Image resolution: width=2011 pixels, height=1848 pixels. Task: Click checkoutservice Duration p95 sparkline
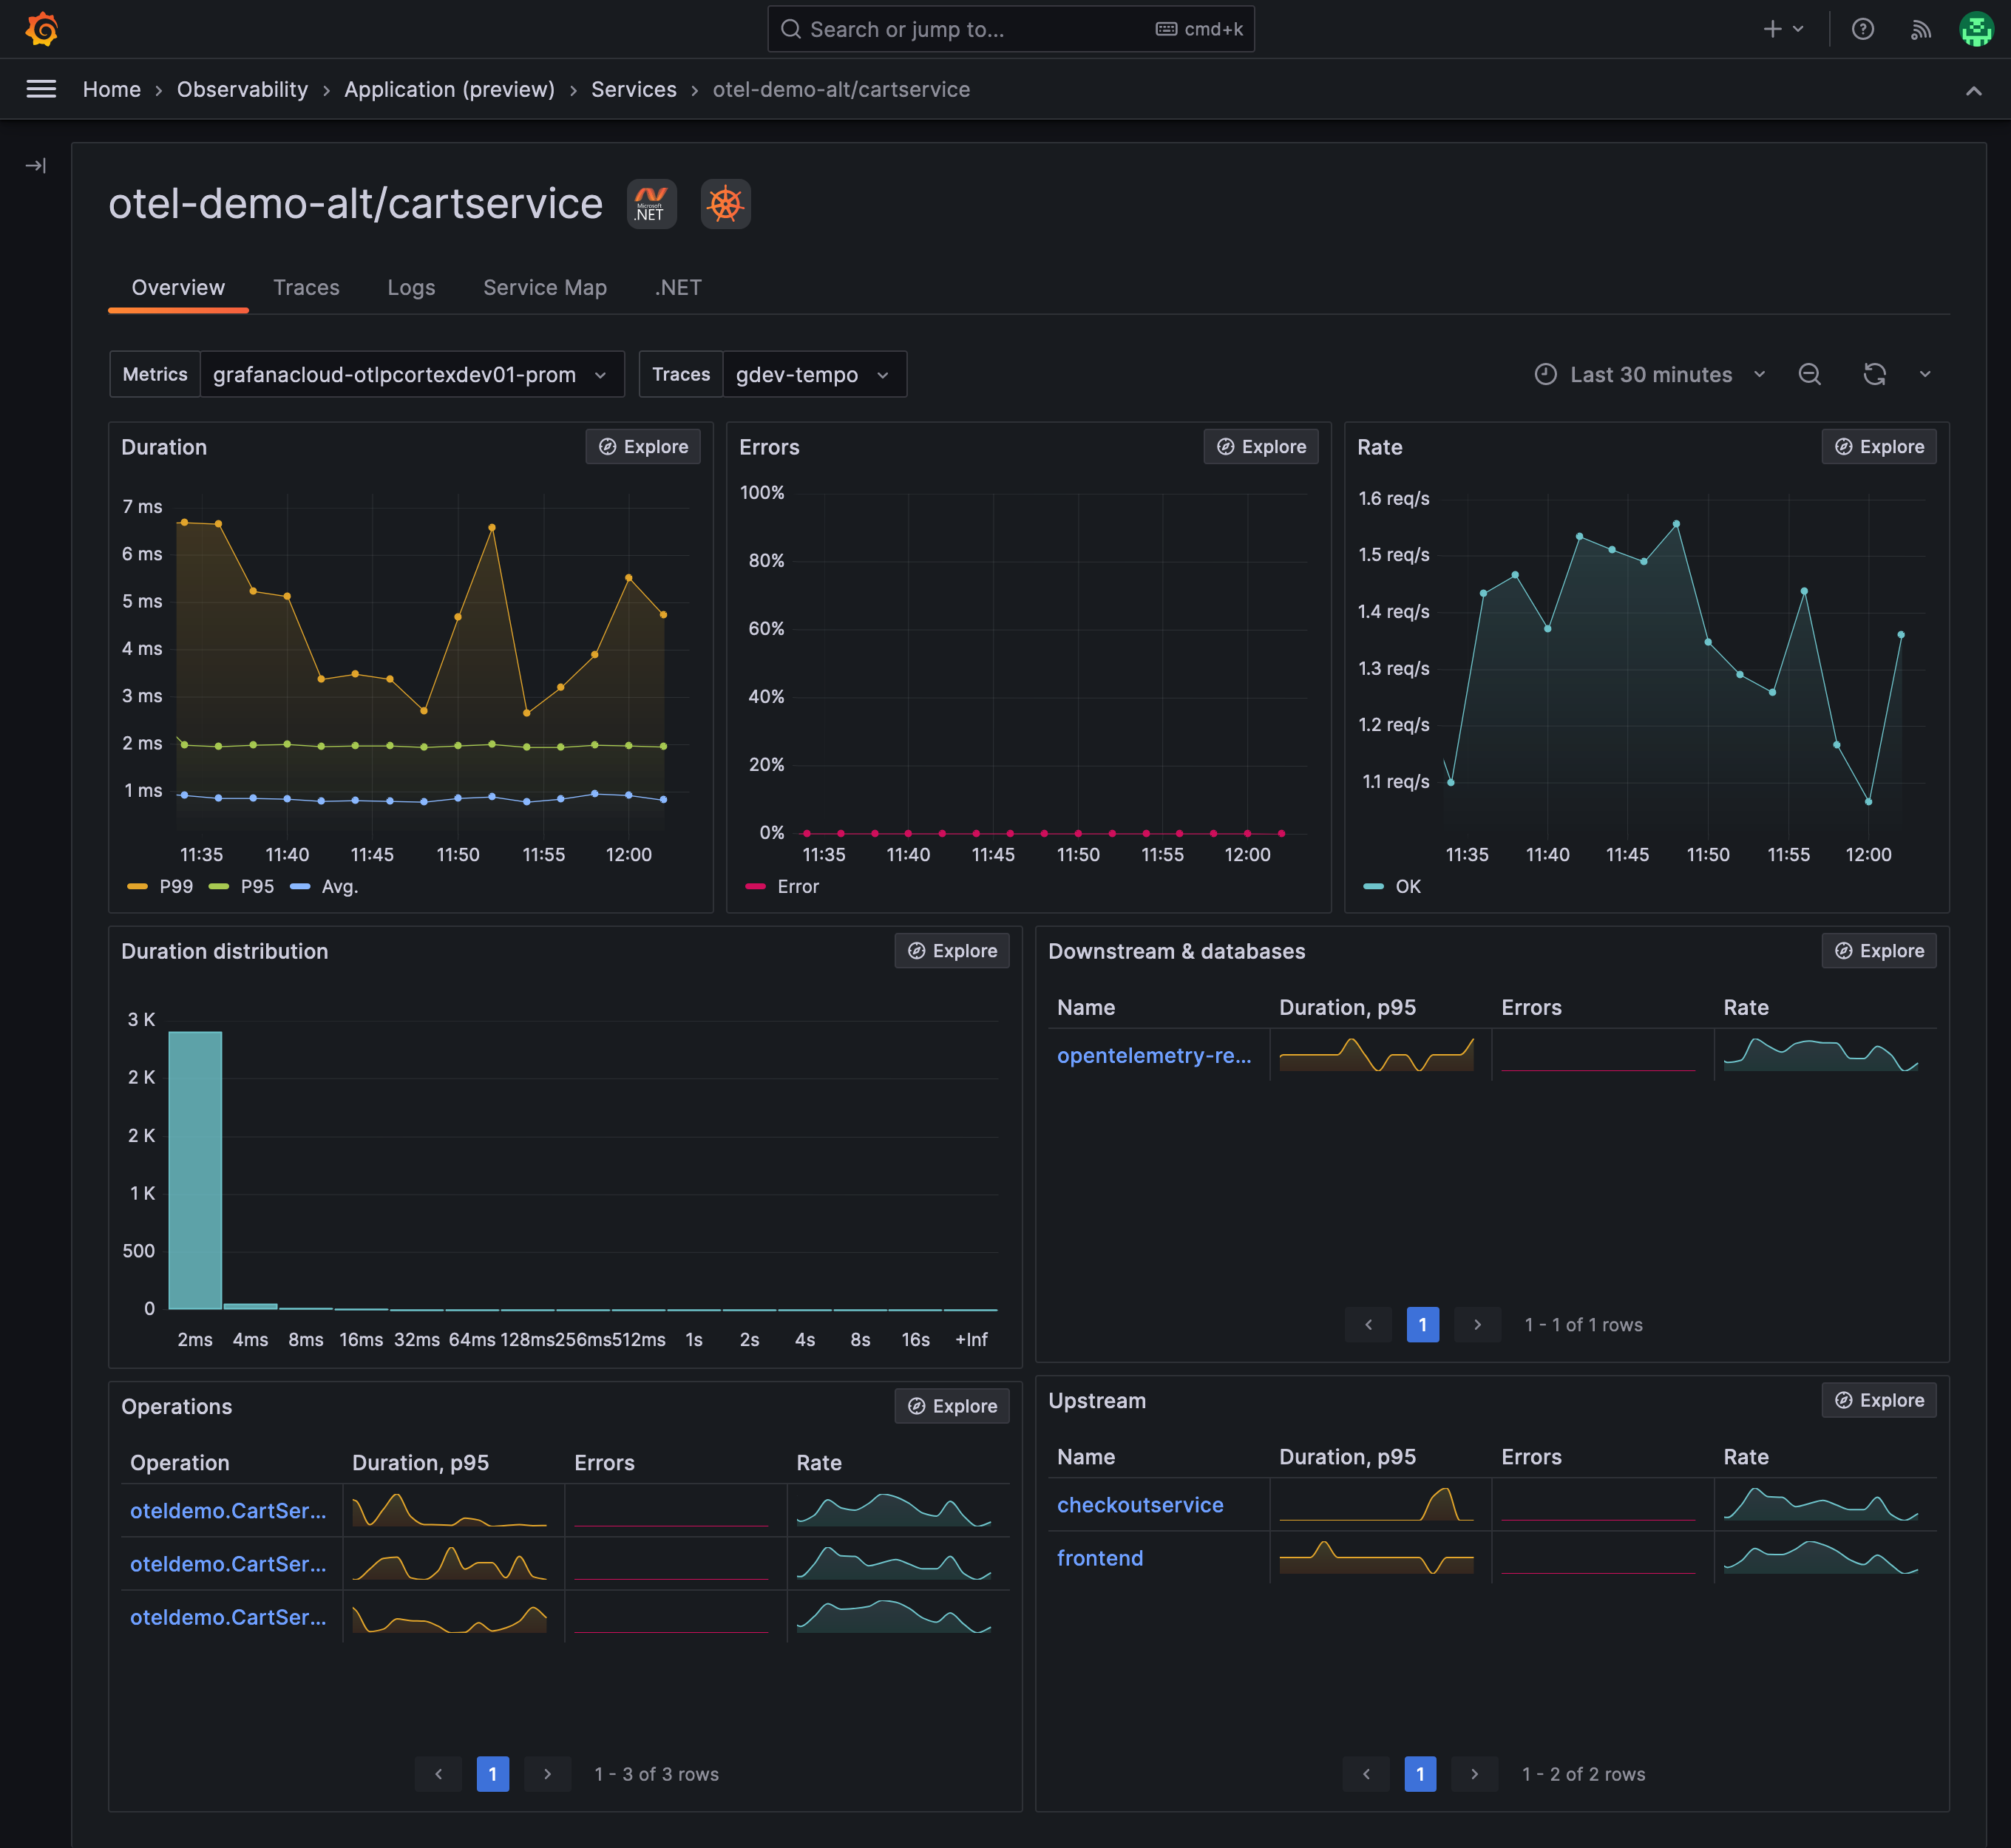tap(1376, 1505)
